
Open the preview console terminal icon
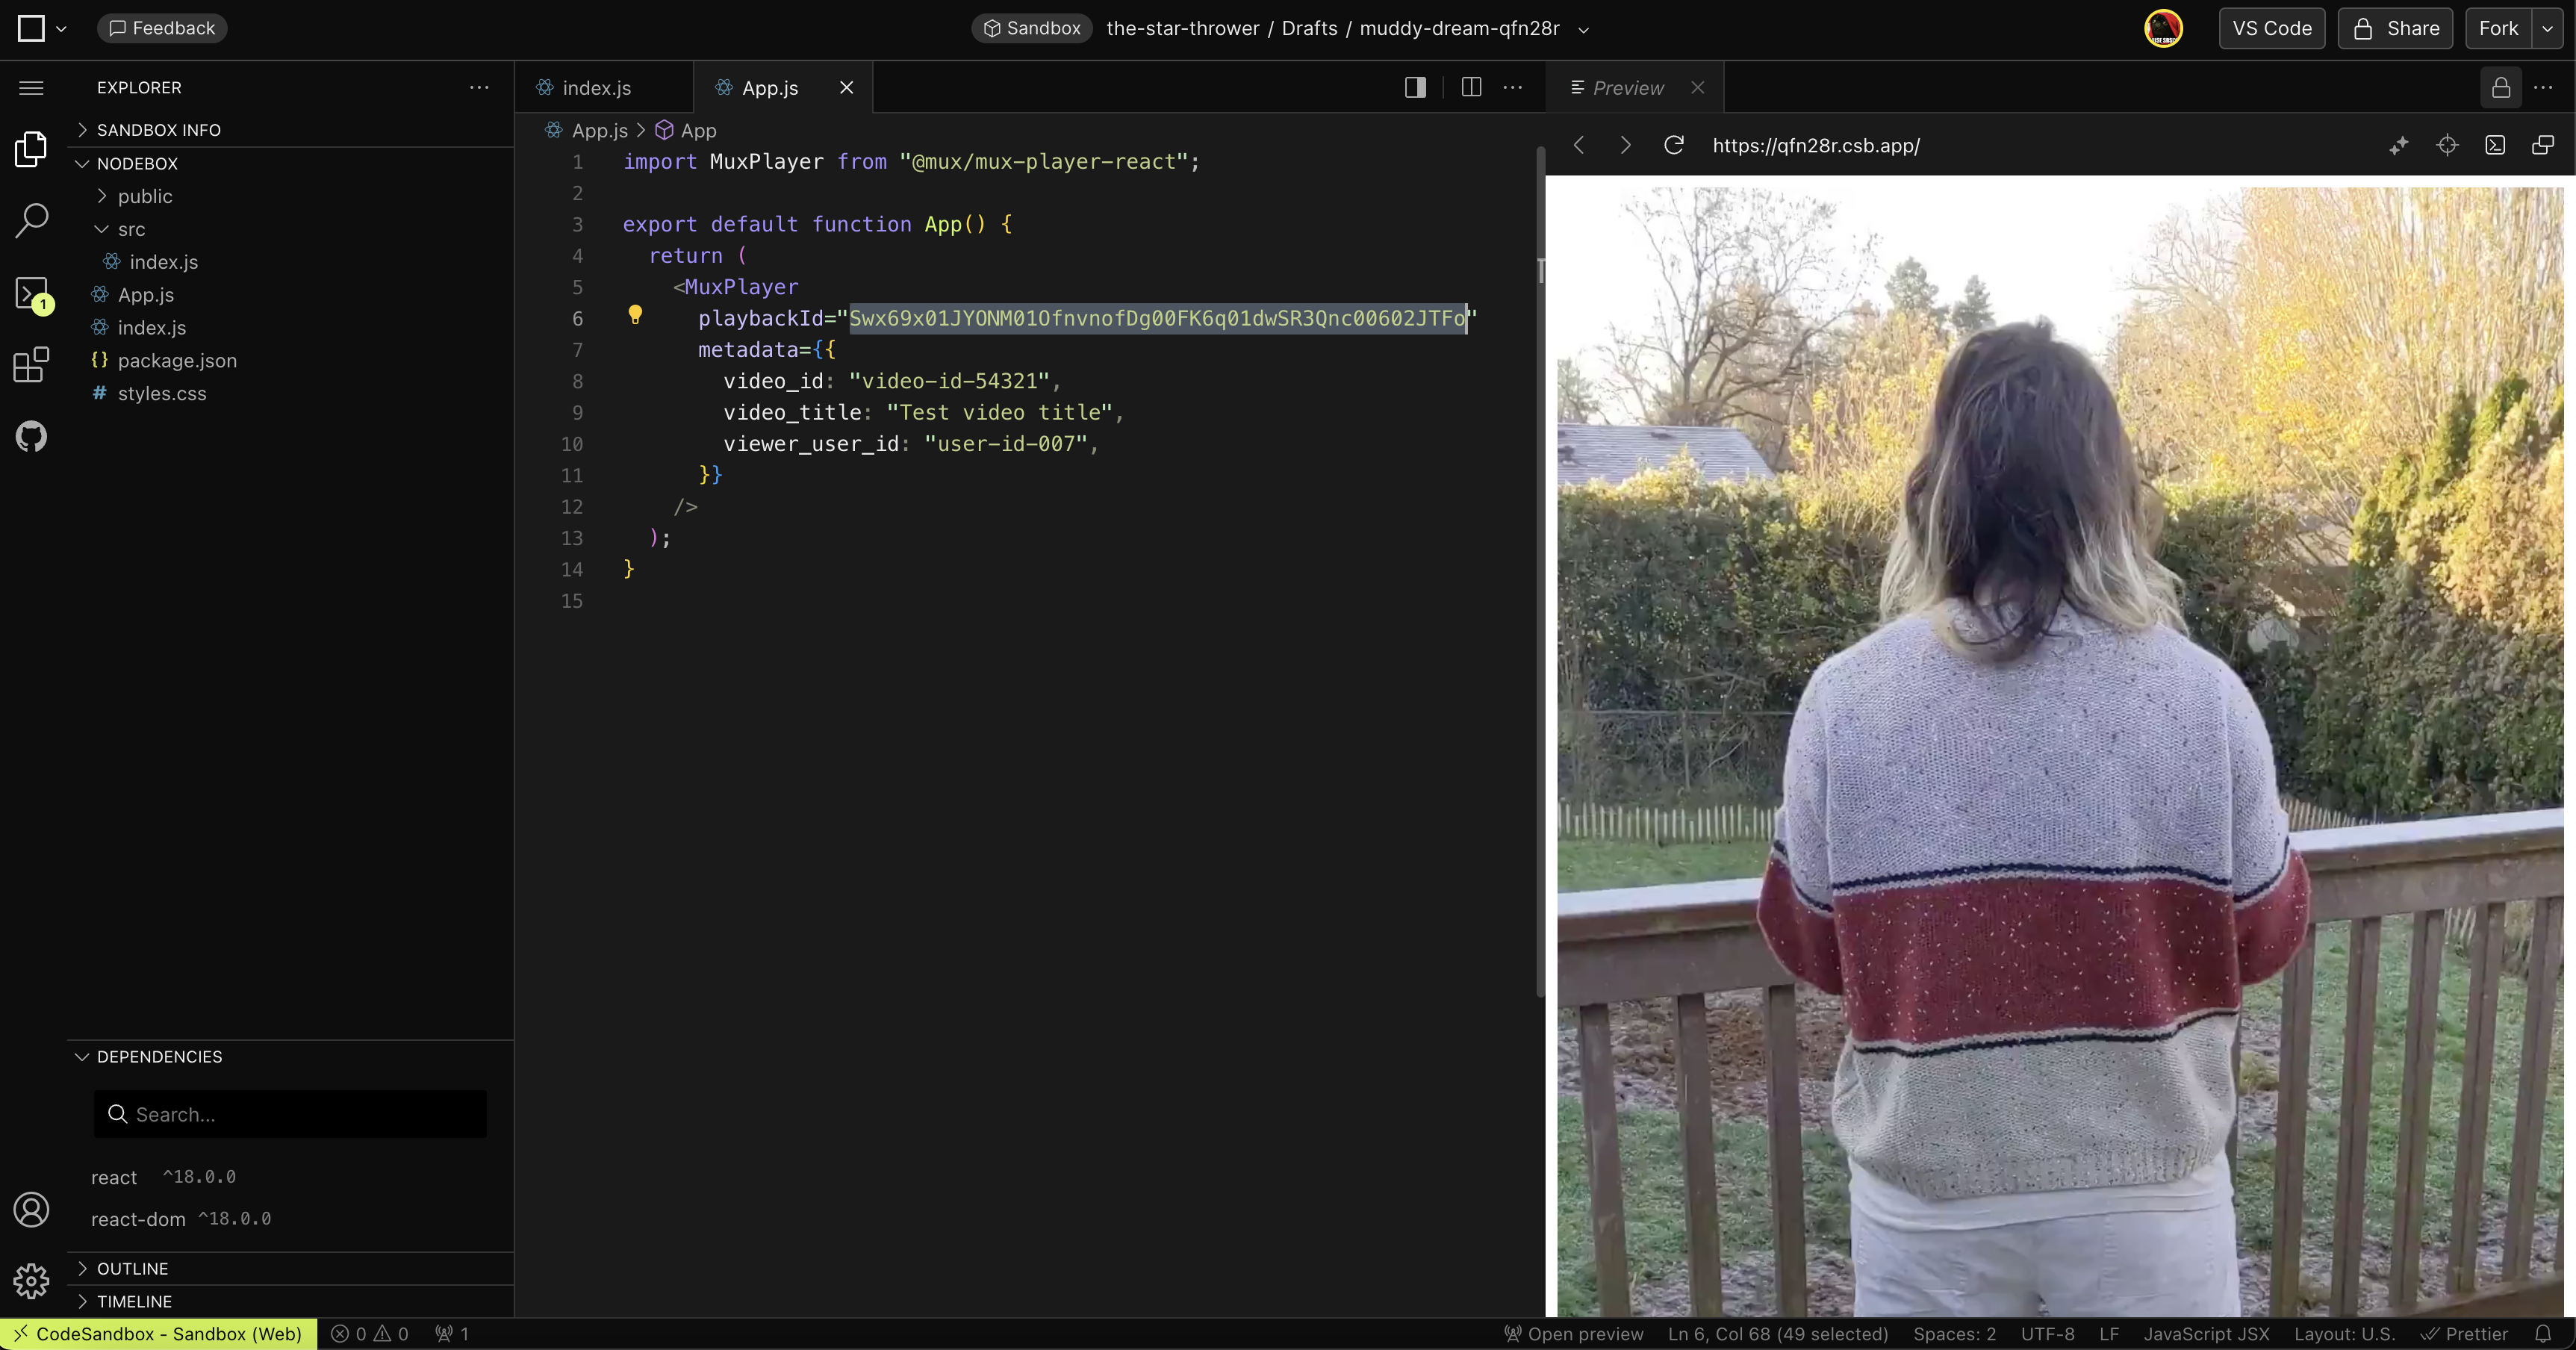[x=2496, y=145]
